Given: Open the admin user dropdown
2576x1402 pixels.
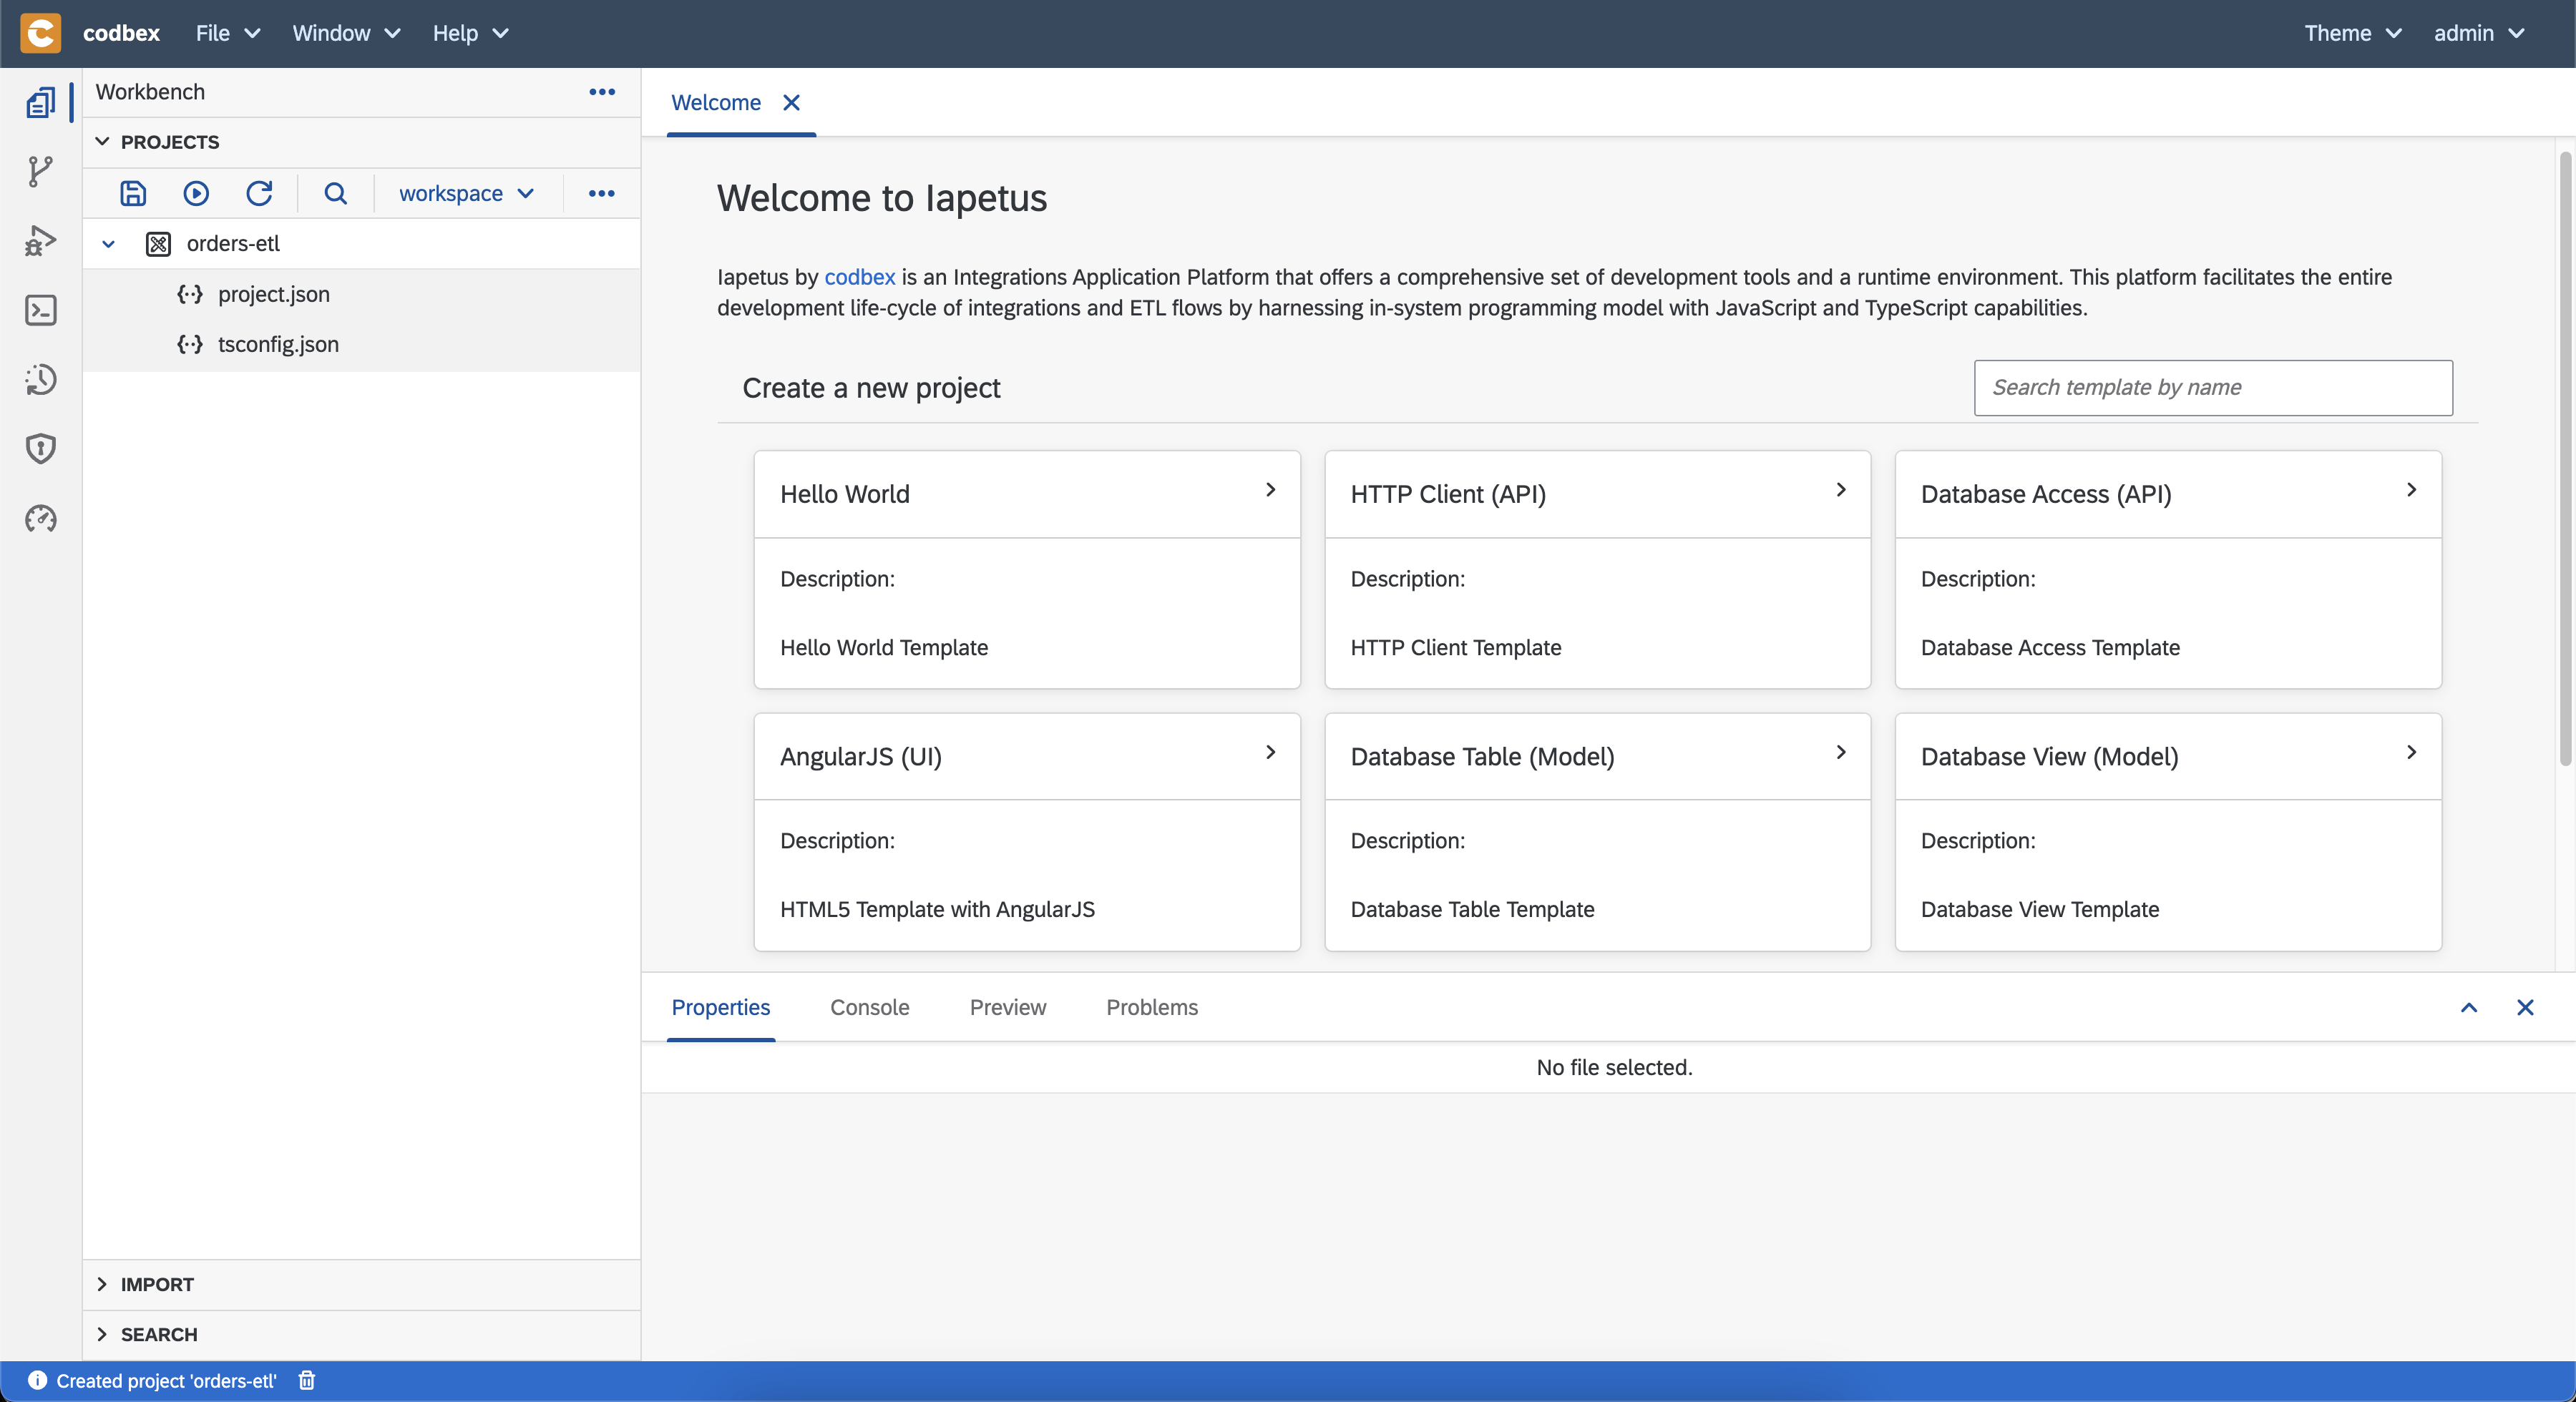Looking at the screenshot, I should (x=2478, y=33).
